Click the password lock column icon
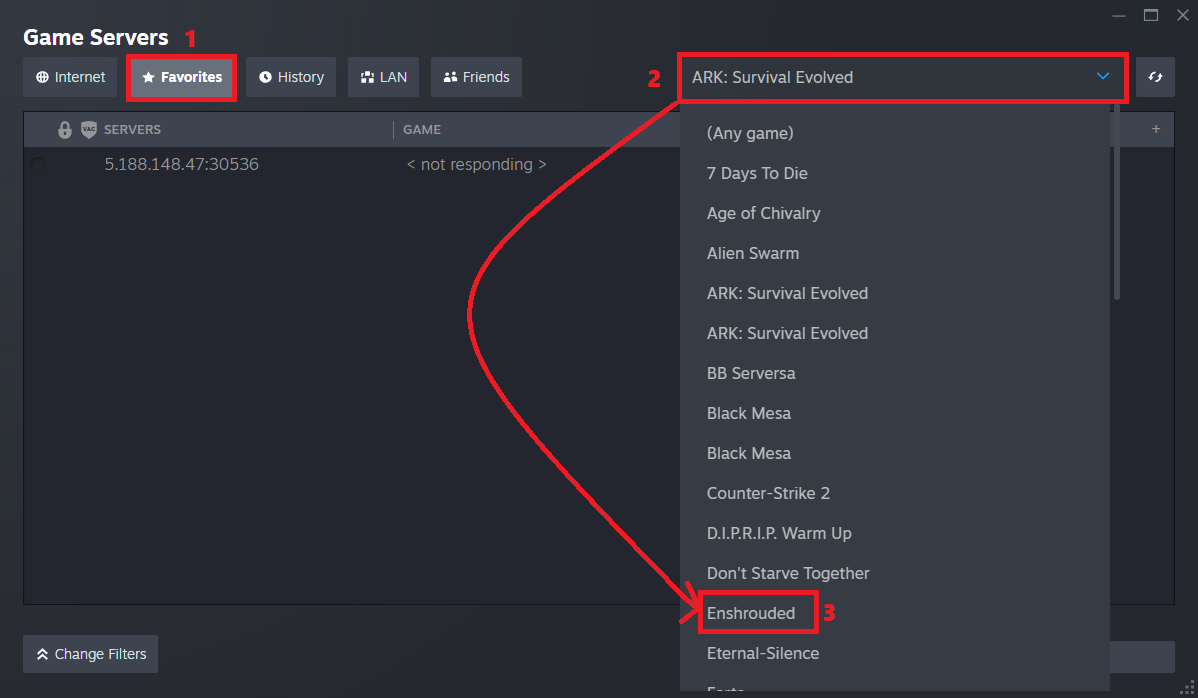 click(65, 130)
